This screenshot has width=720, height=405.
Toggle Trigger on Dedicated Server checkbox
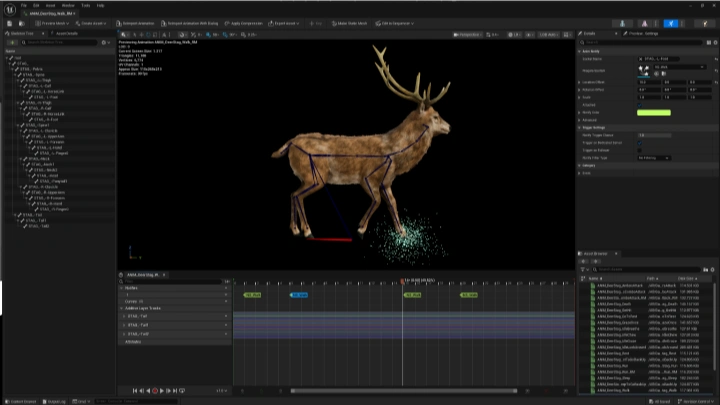tap(640, 143)
